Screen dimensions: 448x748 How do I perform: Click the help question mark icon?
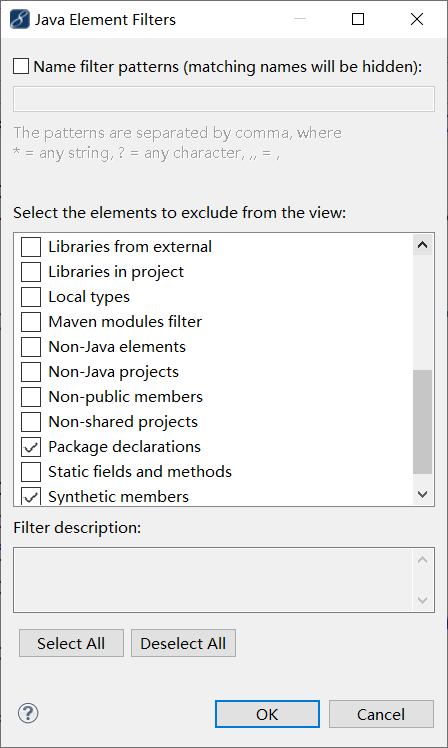[x=28, y=713]
